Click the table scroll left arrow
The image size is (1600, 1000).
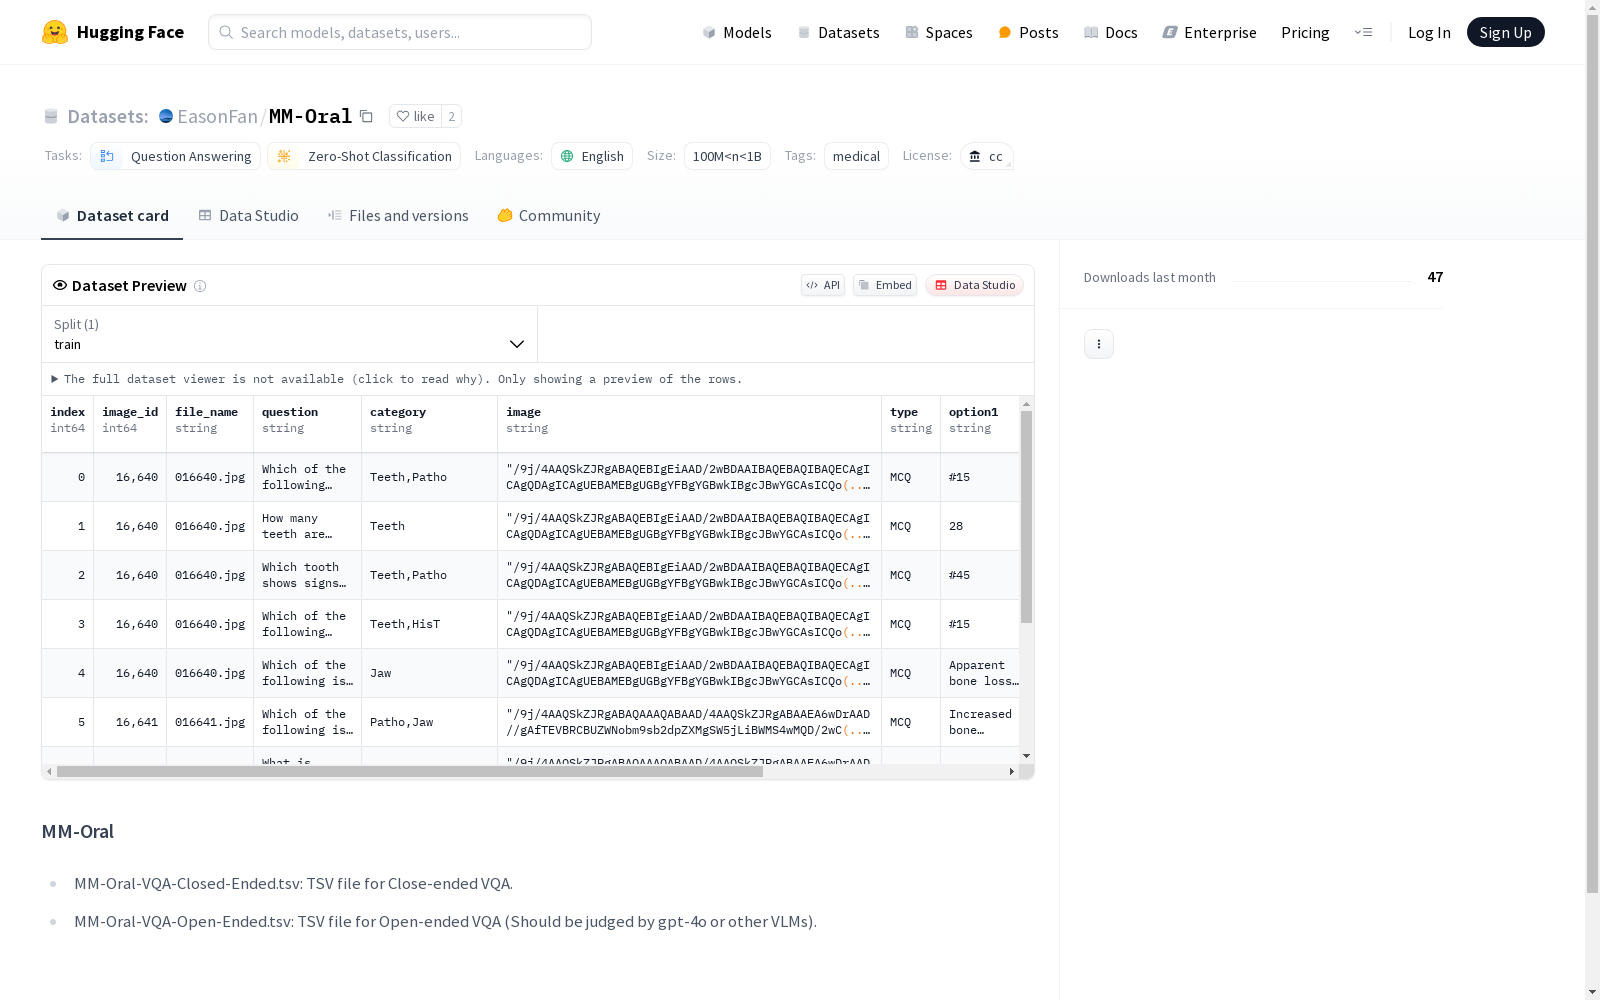point(49,772)
